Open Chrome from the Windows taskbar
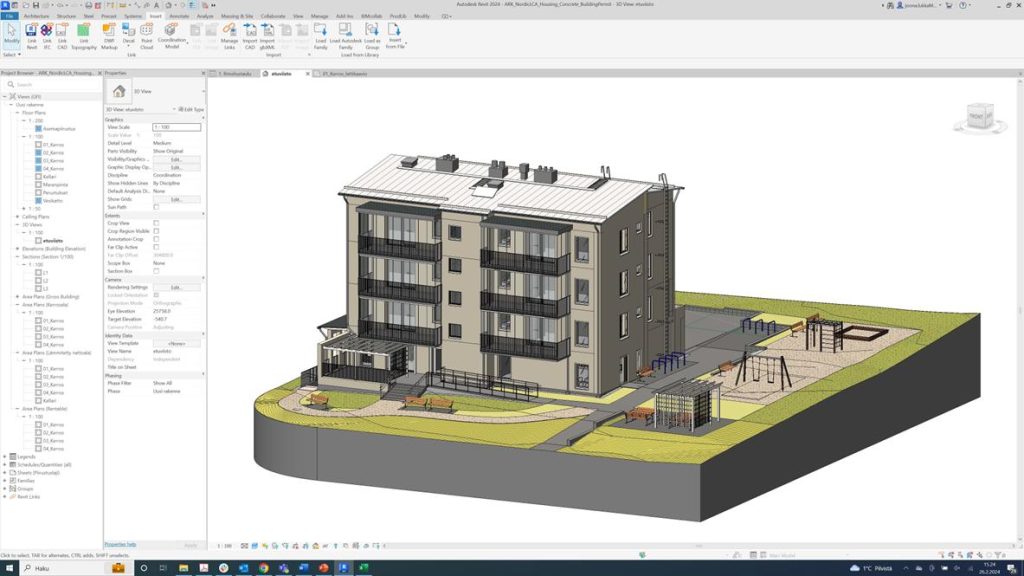 (x=264, y=568)
